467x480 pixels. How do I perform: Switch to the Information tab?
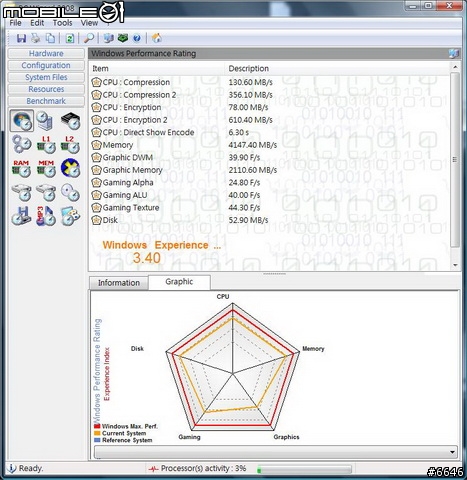(119, 283)
